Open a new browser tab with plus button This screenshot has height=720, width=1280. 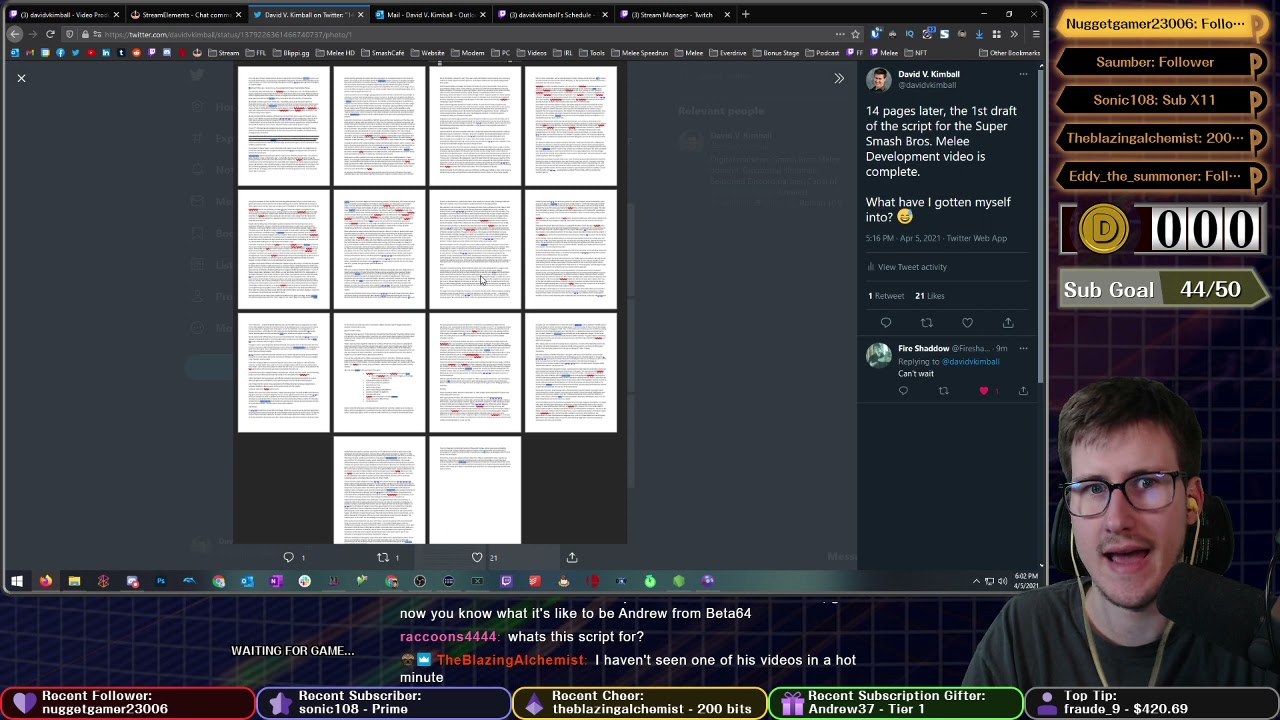click(745, 15)
